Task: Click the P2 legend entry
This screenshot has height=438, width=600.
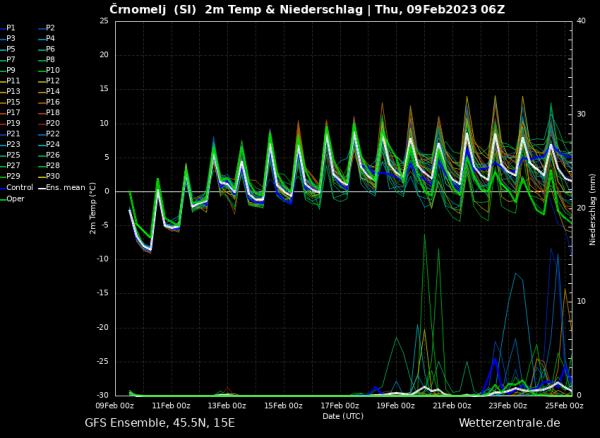Action: coord(47,28)
